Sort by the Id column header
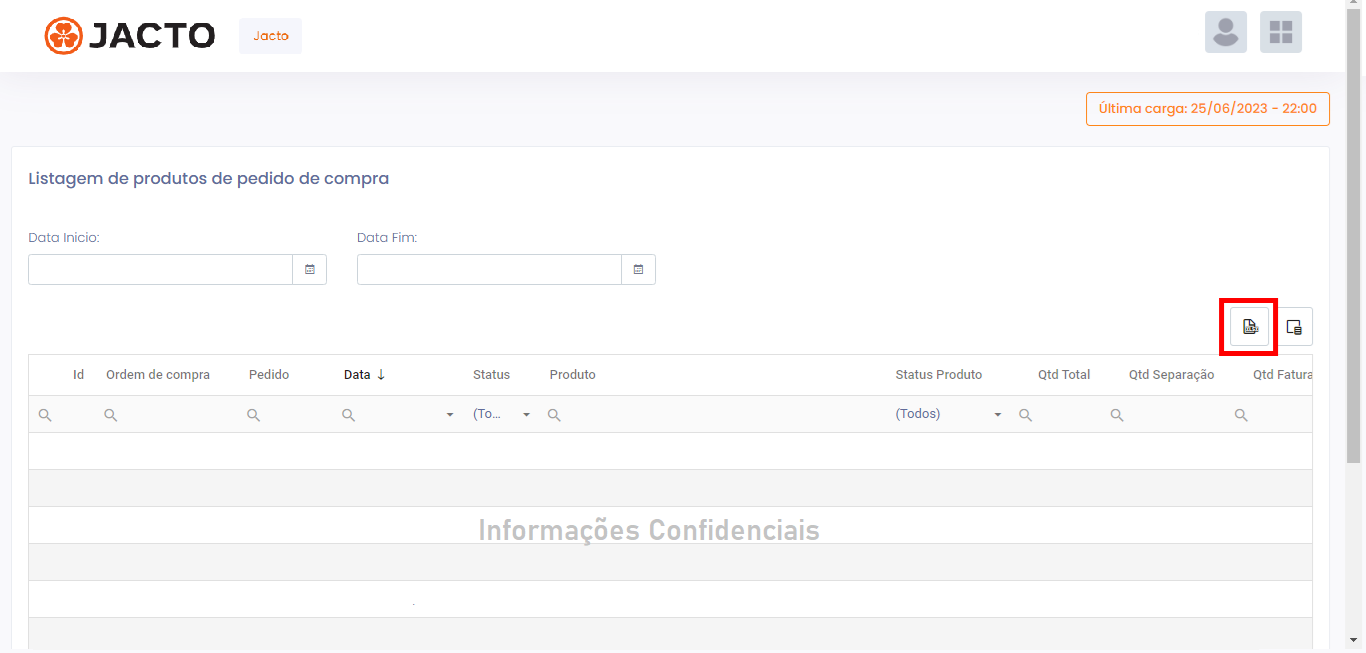 pyautogui.click(x=78, y=375)
